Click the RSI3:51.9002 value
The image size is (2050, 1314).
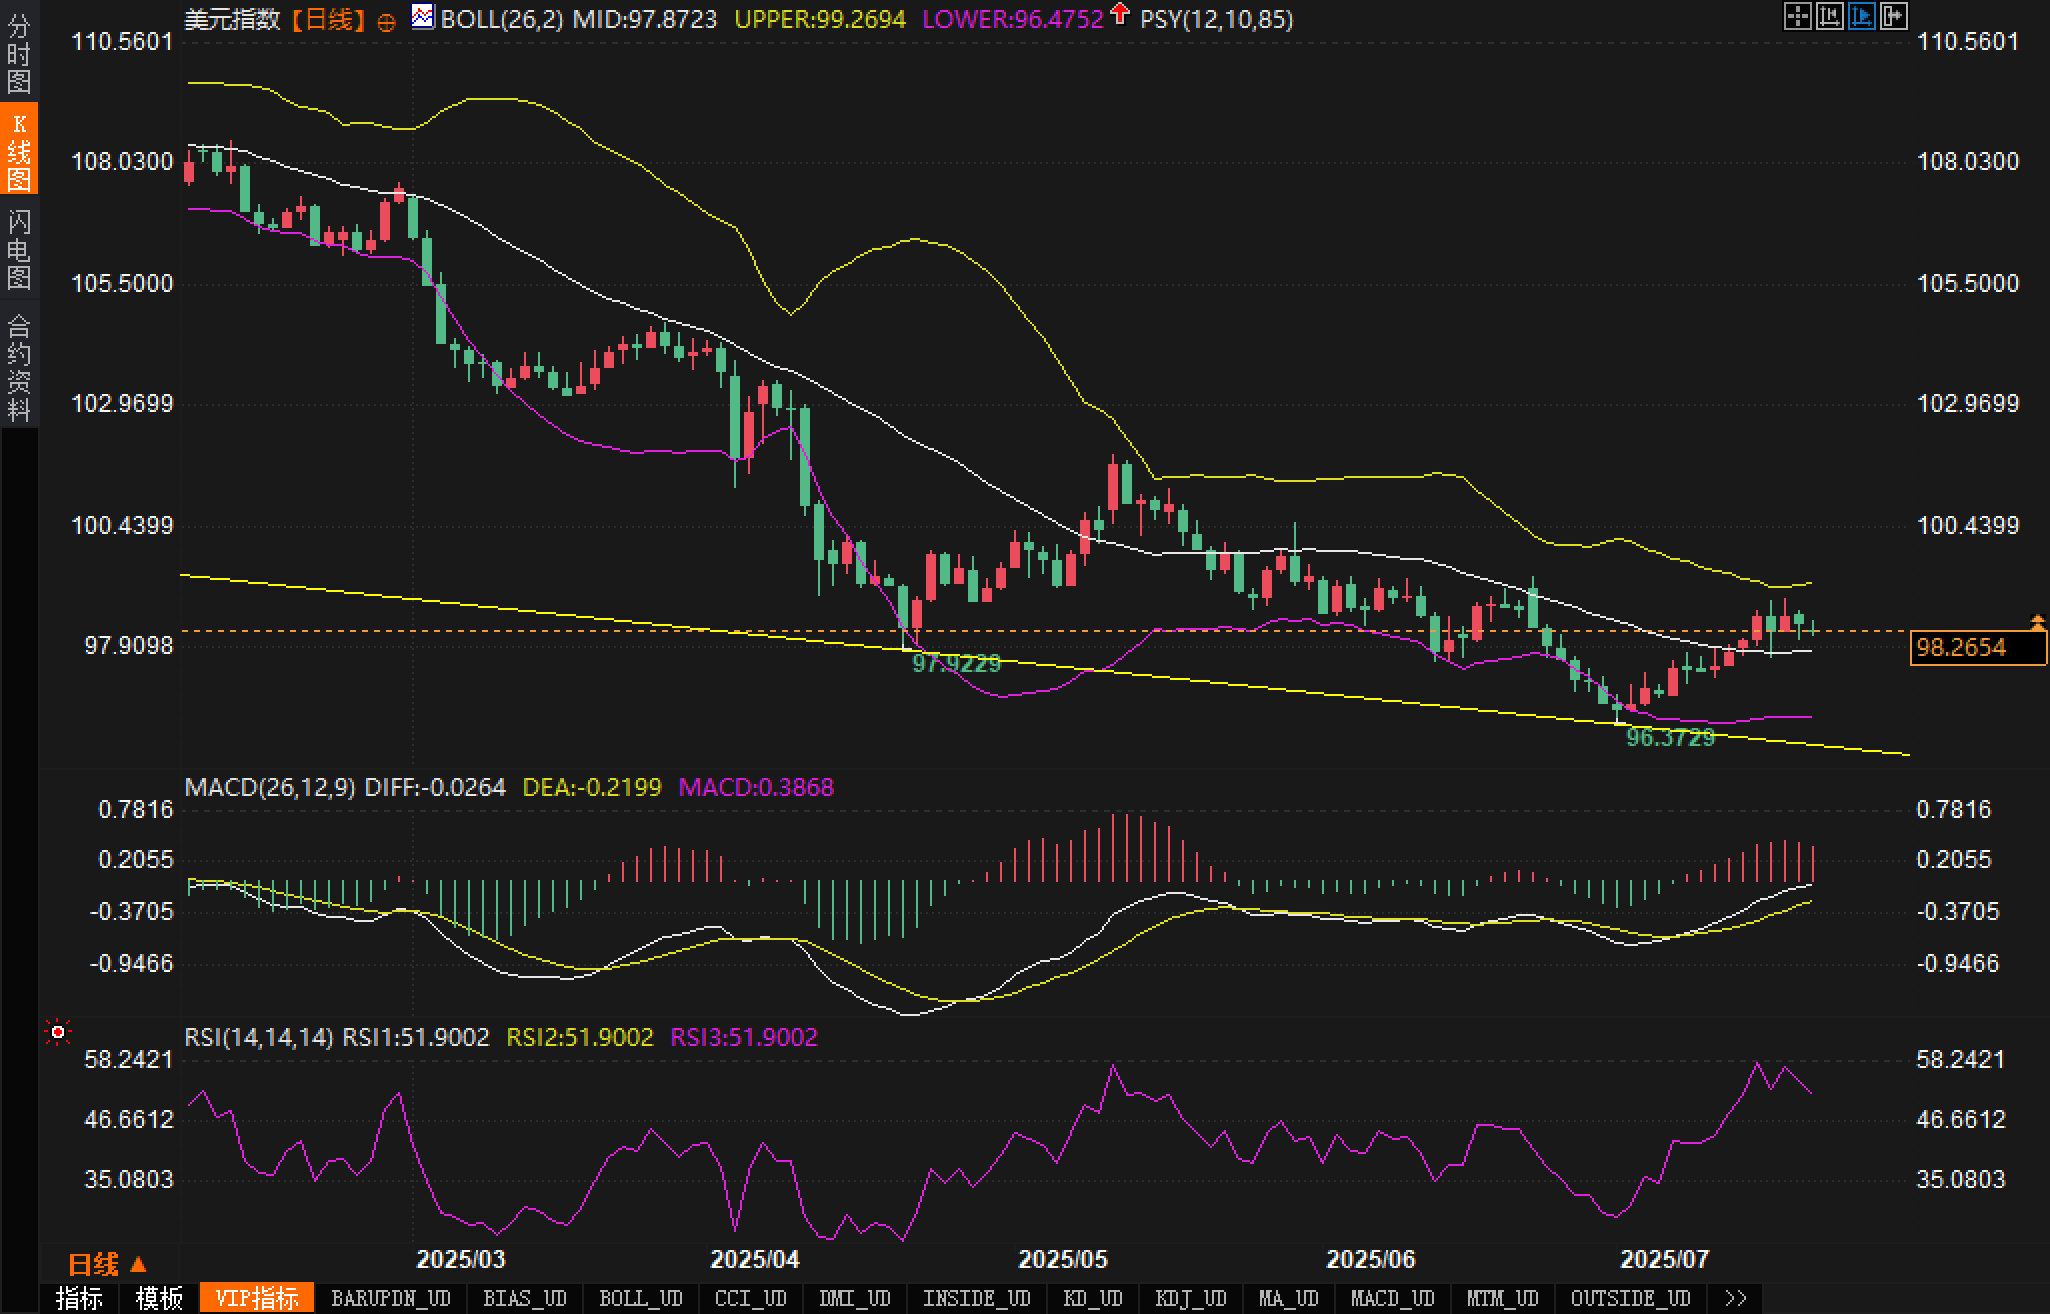pyautogui.click(x=744, y=1037)
